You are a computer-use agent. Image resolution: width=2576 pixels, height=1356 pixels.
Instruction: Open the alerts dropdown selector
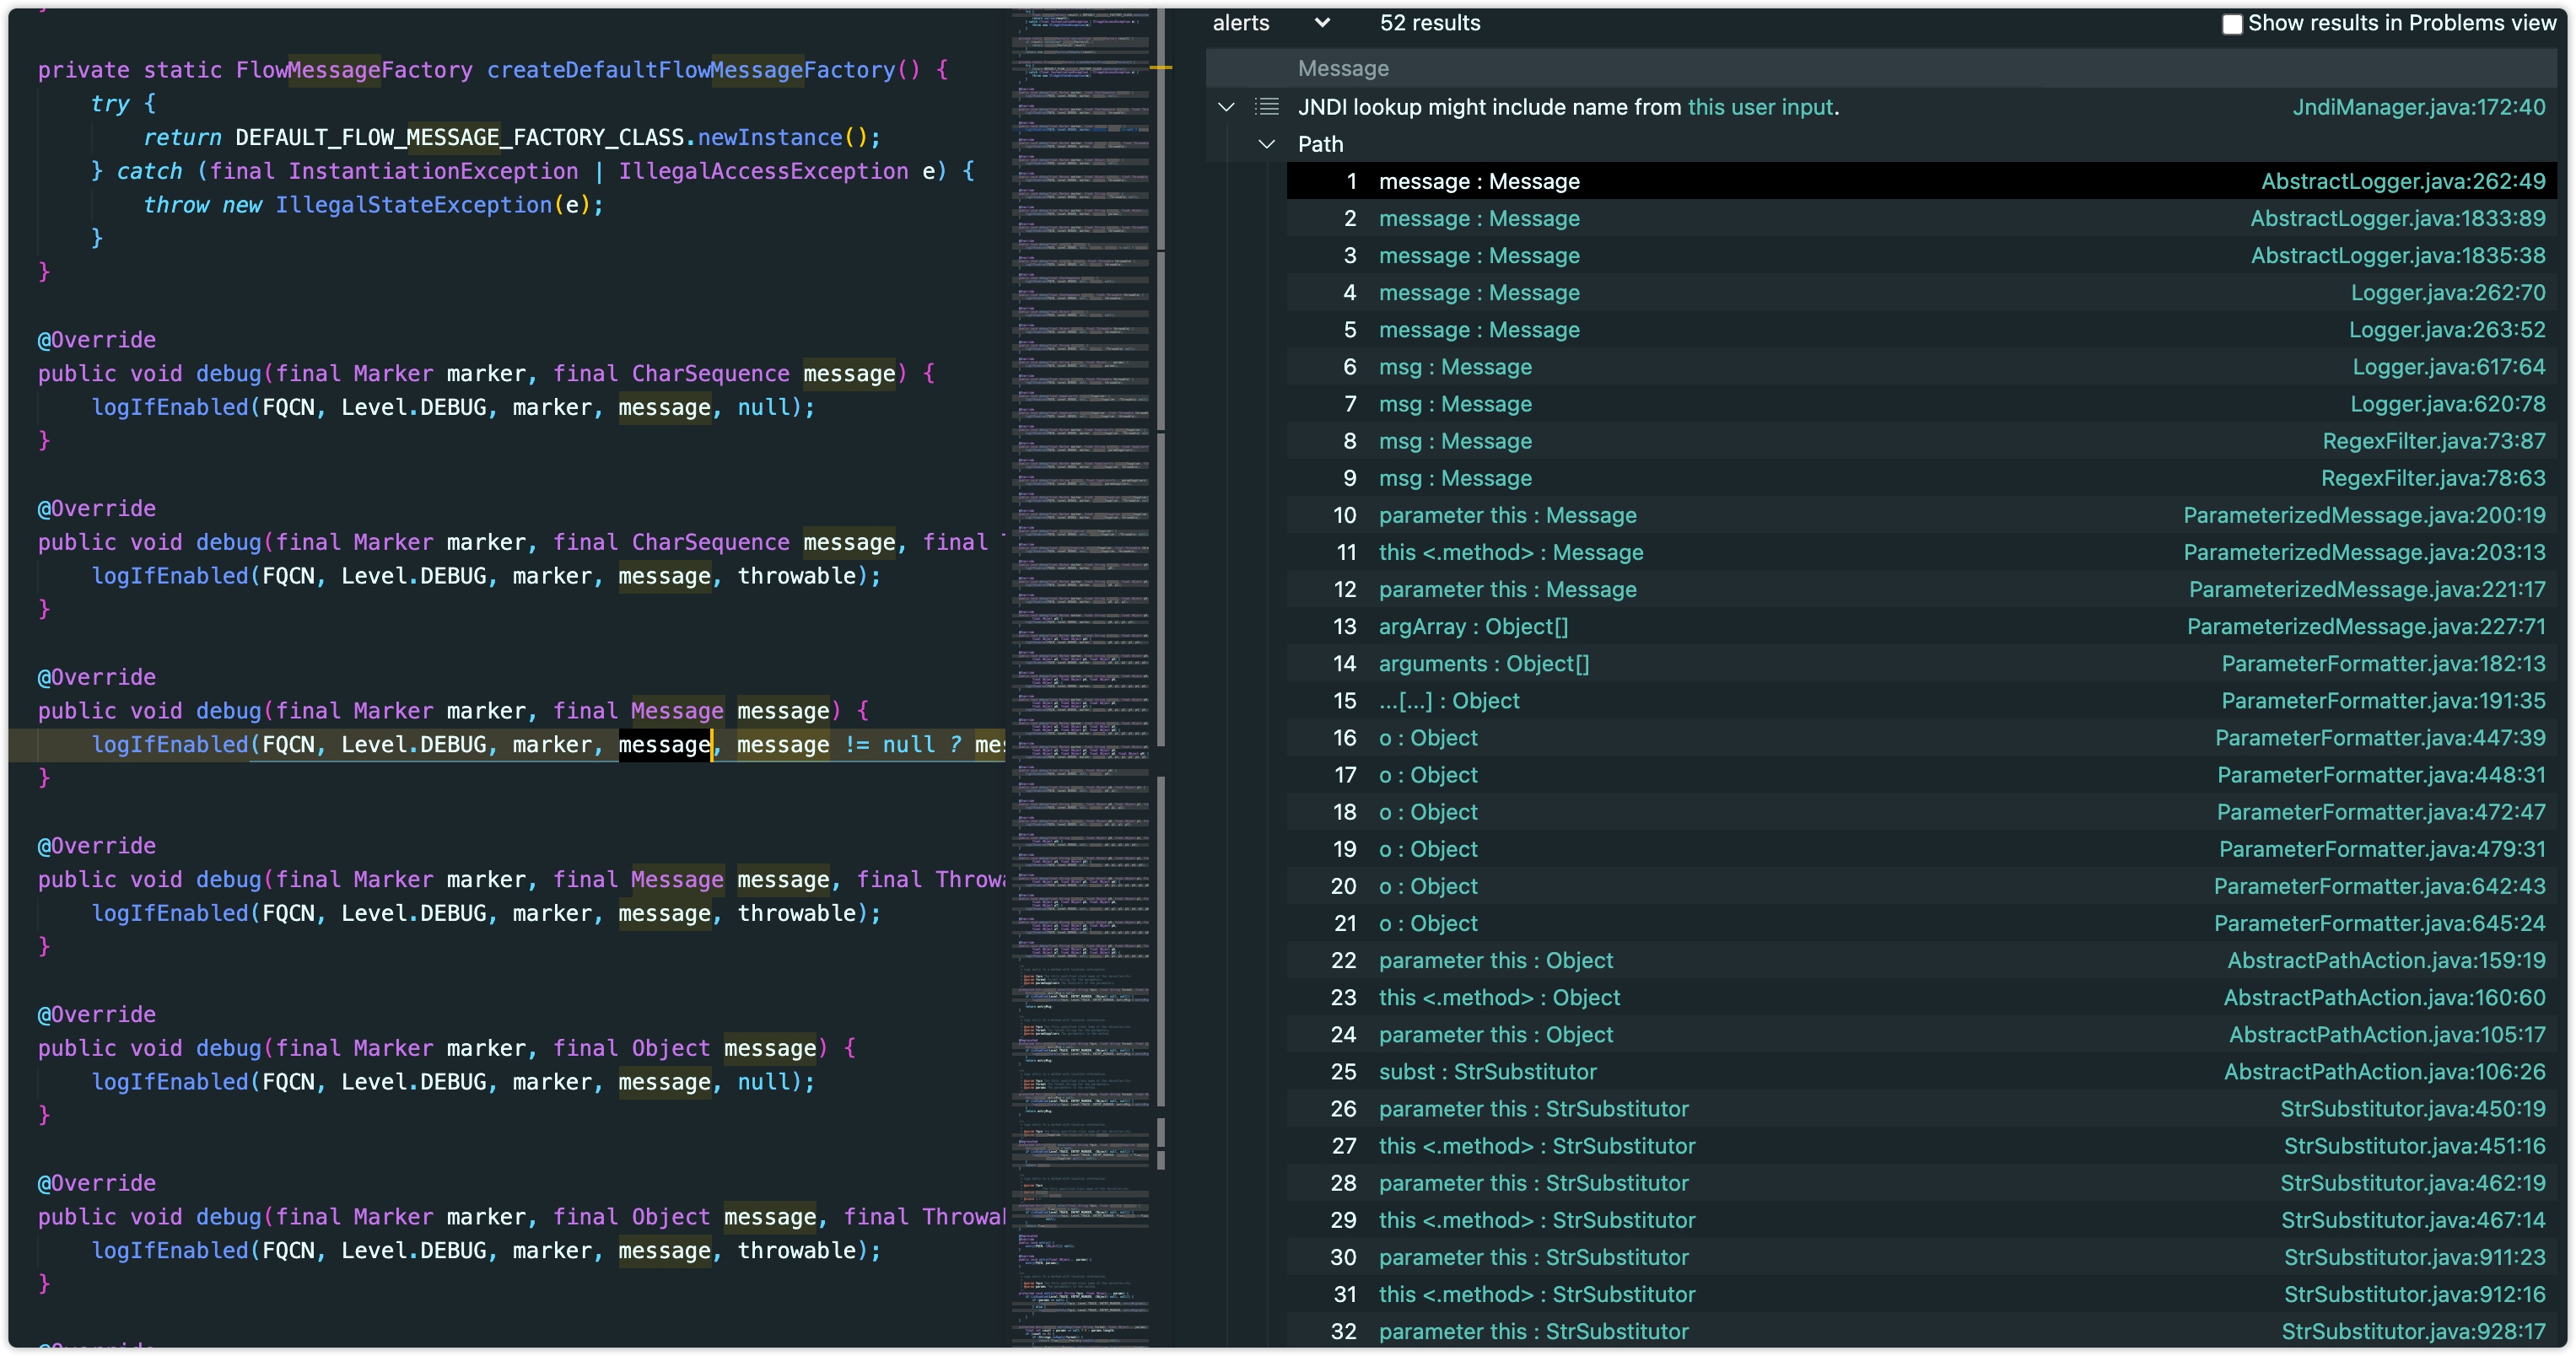[1271, 23]
